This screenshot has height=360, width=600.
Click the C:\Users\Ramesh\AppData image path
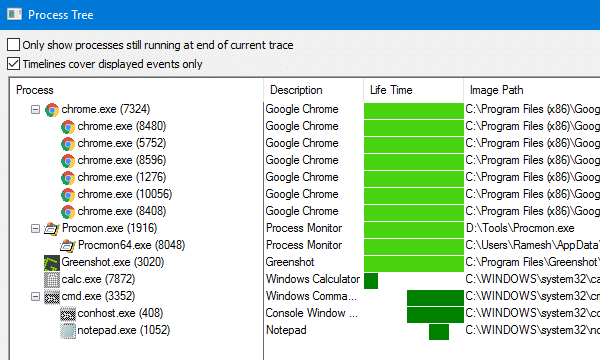532,245
